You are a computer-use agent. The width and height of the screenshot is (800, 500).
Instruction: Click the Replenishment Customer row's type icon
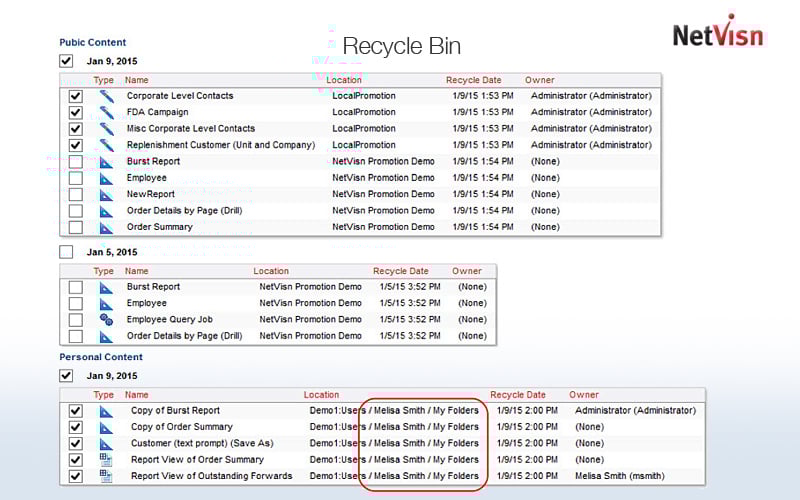pyautogui.click(x=106, y=145)
